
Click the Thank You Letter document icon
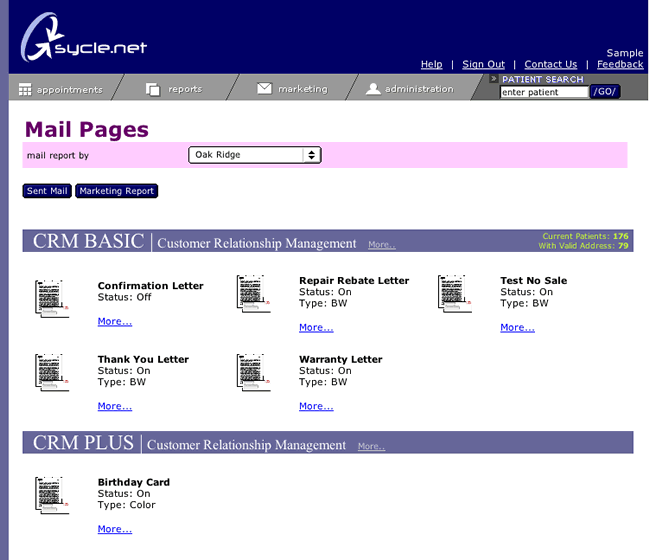52,372
